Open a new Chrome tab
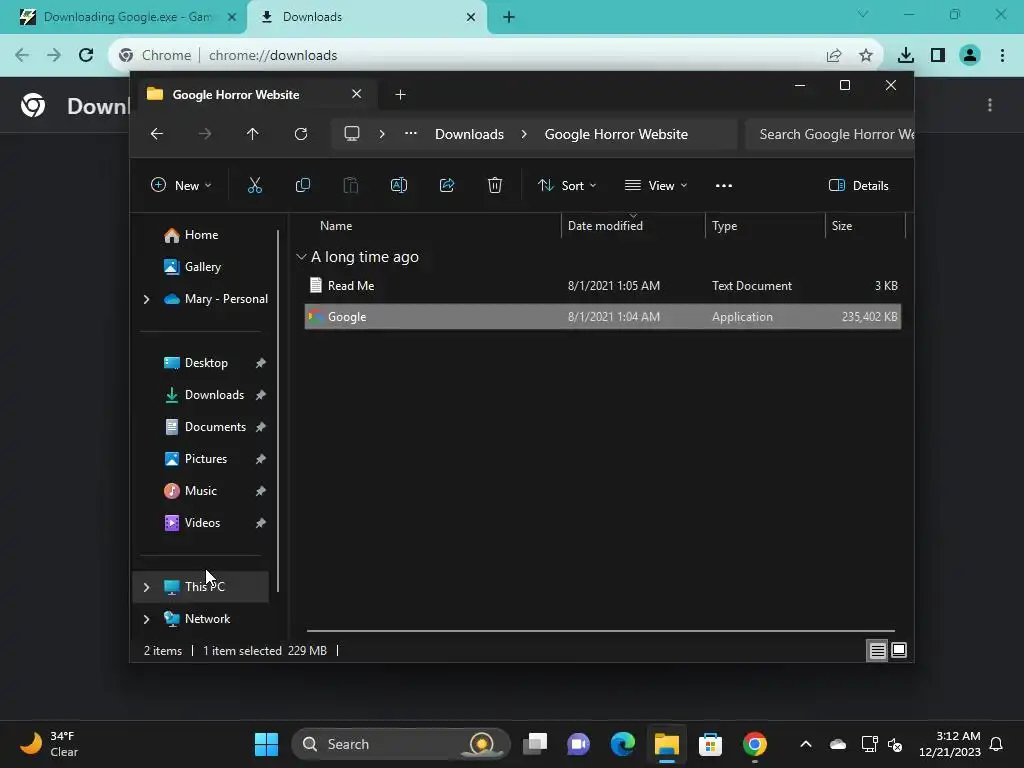 pos(509,17)
